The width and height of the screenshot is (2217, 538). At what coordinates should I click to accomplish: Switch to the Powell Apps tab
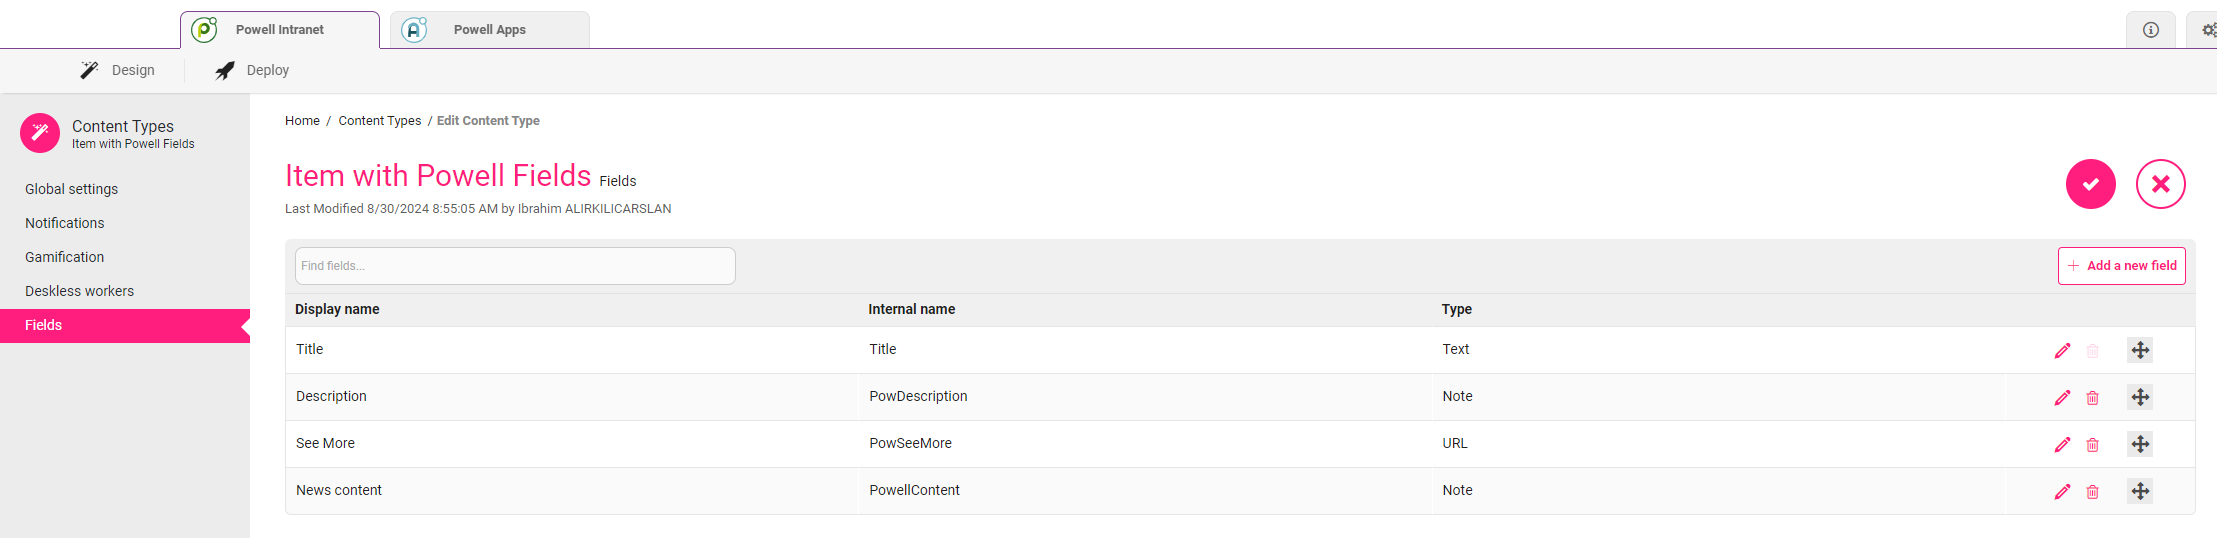490,30
